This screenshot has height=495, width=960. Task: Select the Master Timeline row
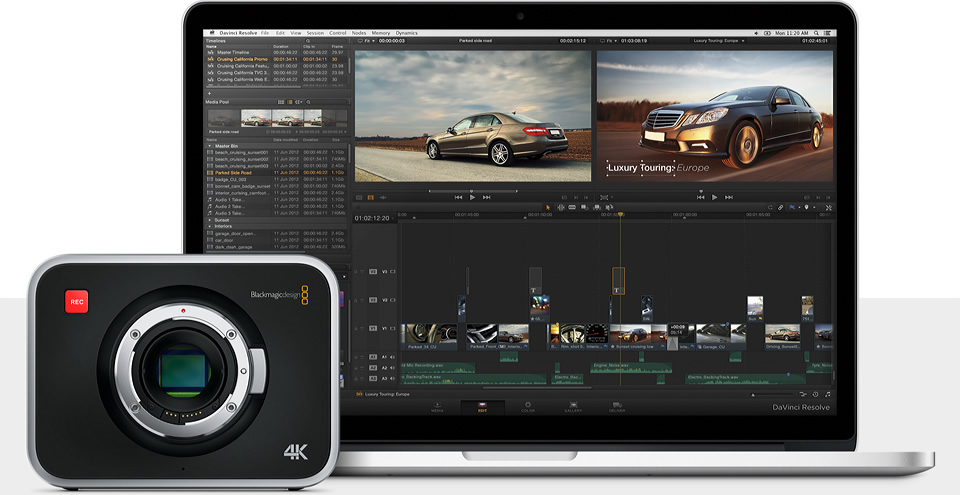pos(276,53)
